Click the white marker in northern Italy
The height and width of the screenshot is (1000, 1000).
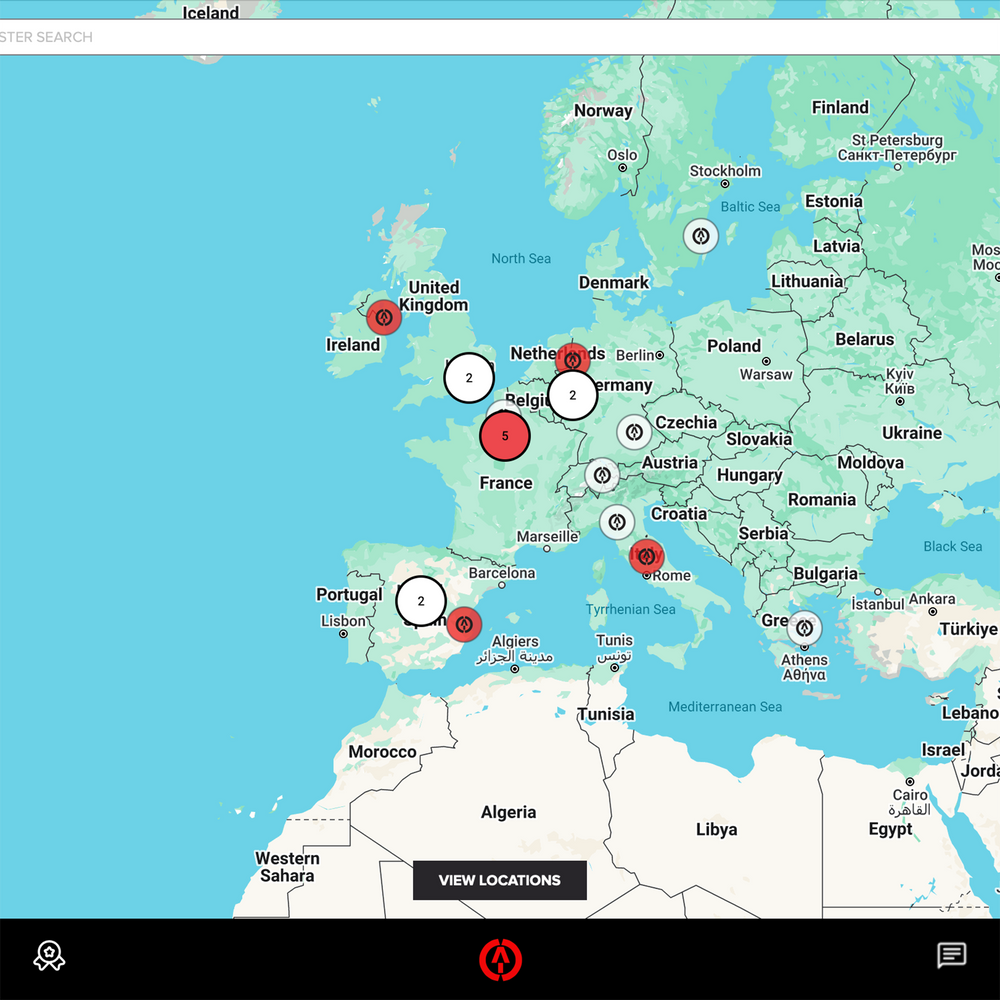tap(617, 521)
